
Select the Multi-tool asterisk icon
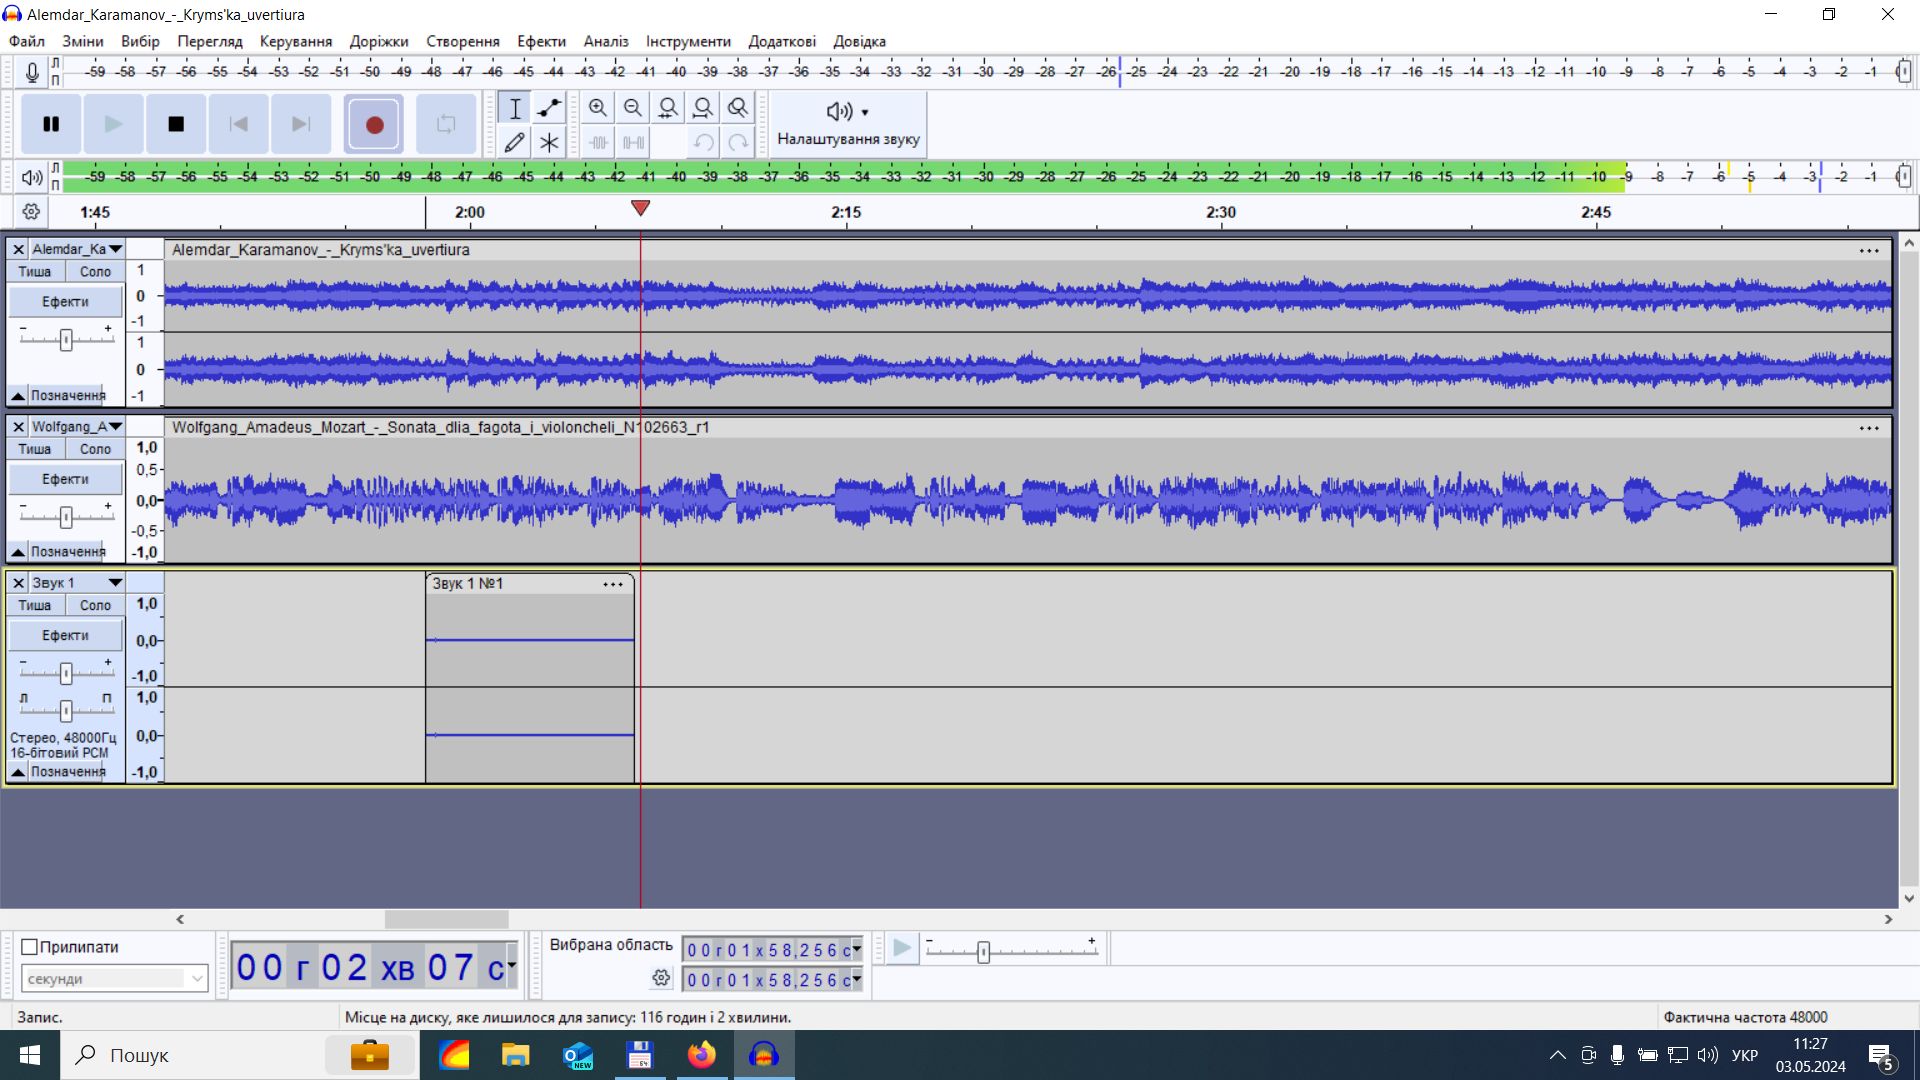(549, 142)
